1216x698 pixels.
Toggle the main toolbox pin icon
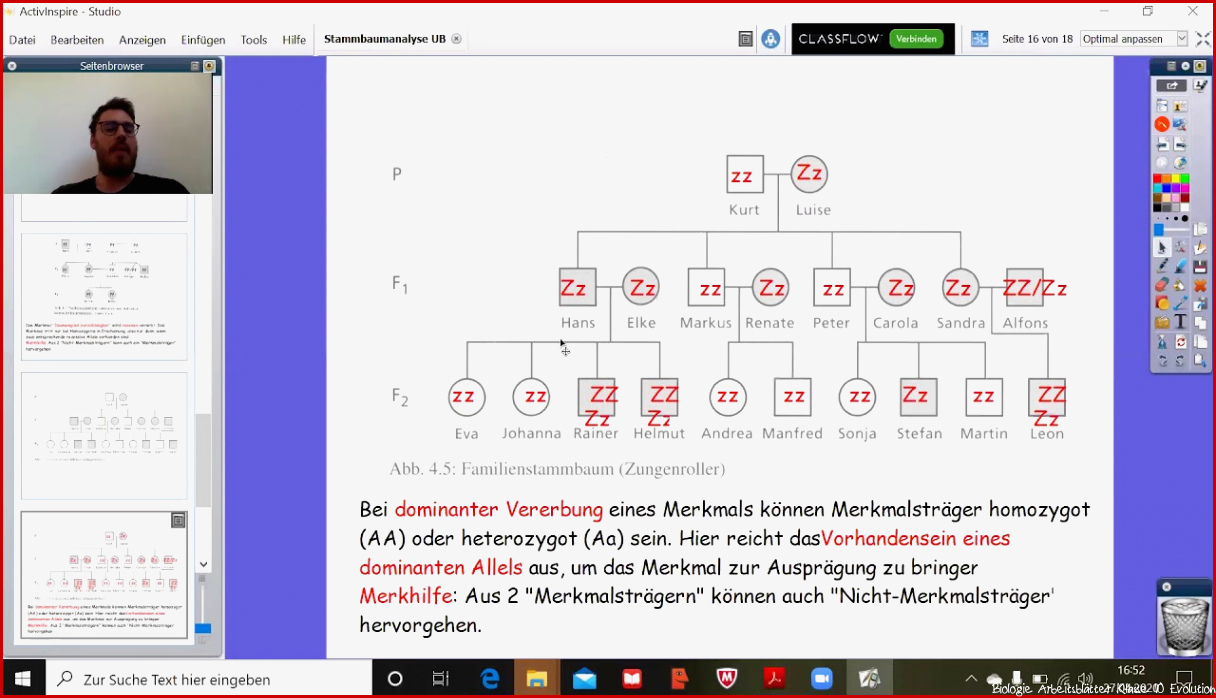[x=1199, y=66]
